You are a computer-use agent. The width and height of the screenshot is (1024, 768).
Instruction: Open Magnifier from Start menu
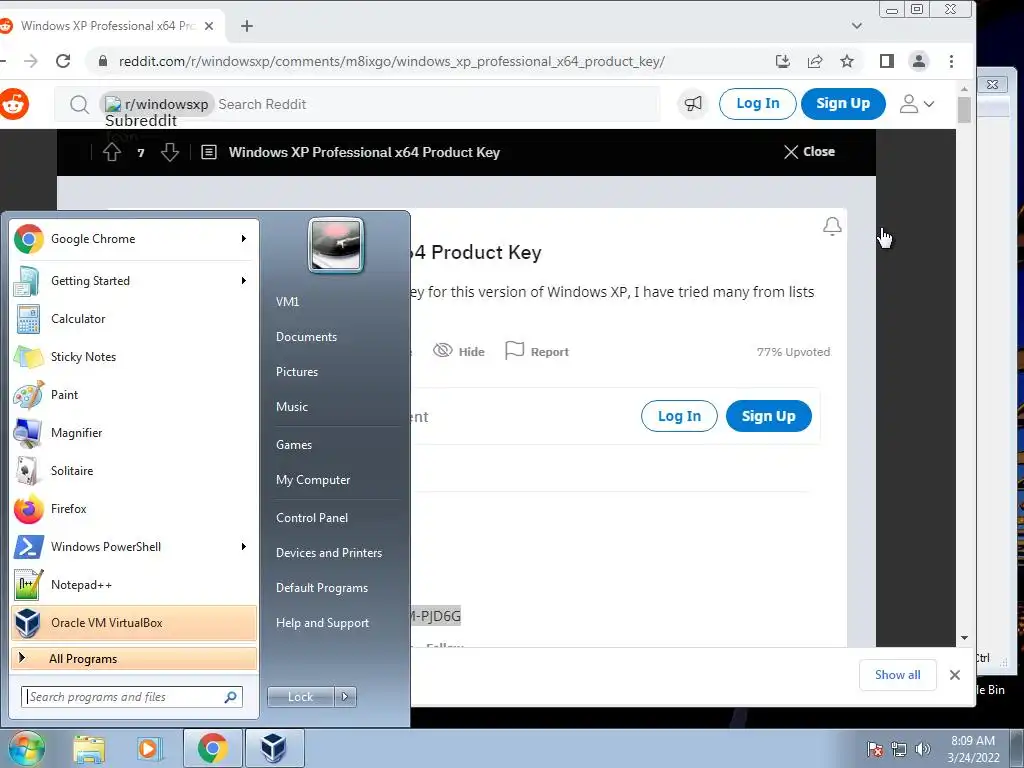[135, 432]
